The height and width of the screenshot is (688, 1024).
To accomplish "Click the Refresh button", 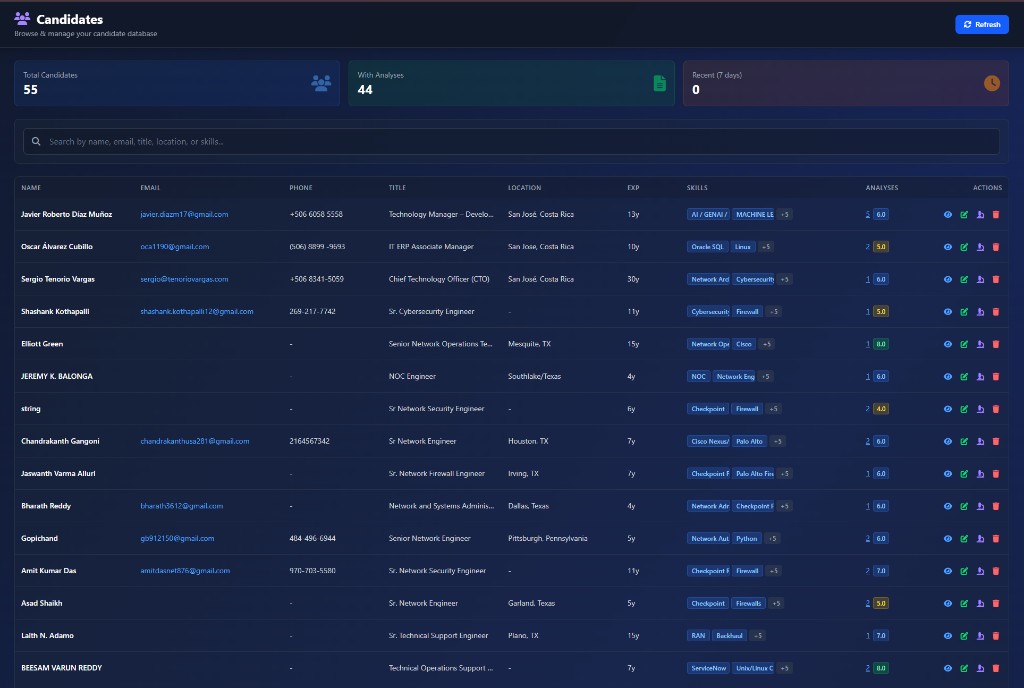I will click(x=982, y=24).
